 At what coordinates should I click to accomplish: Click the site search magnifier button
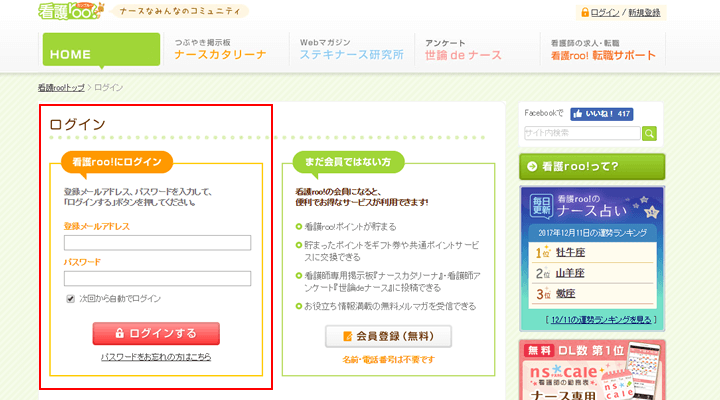click(649, 134)
